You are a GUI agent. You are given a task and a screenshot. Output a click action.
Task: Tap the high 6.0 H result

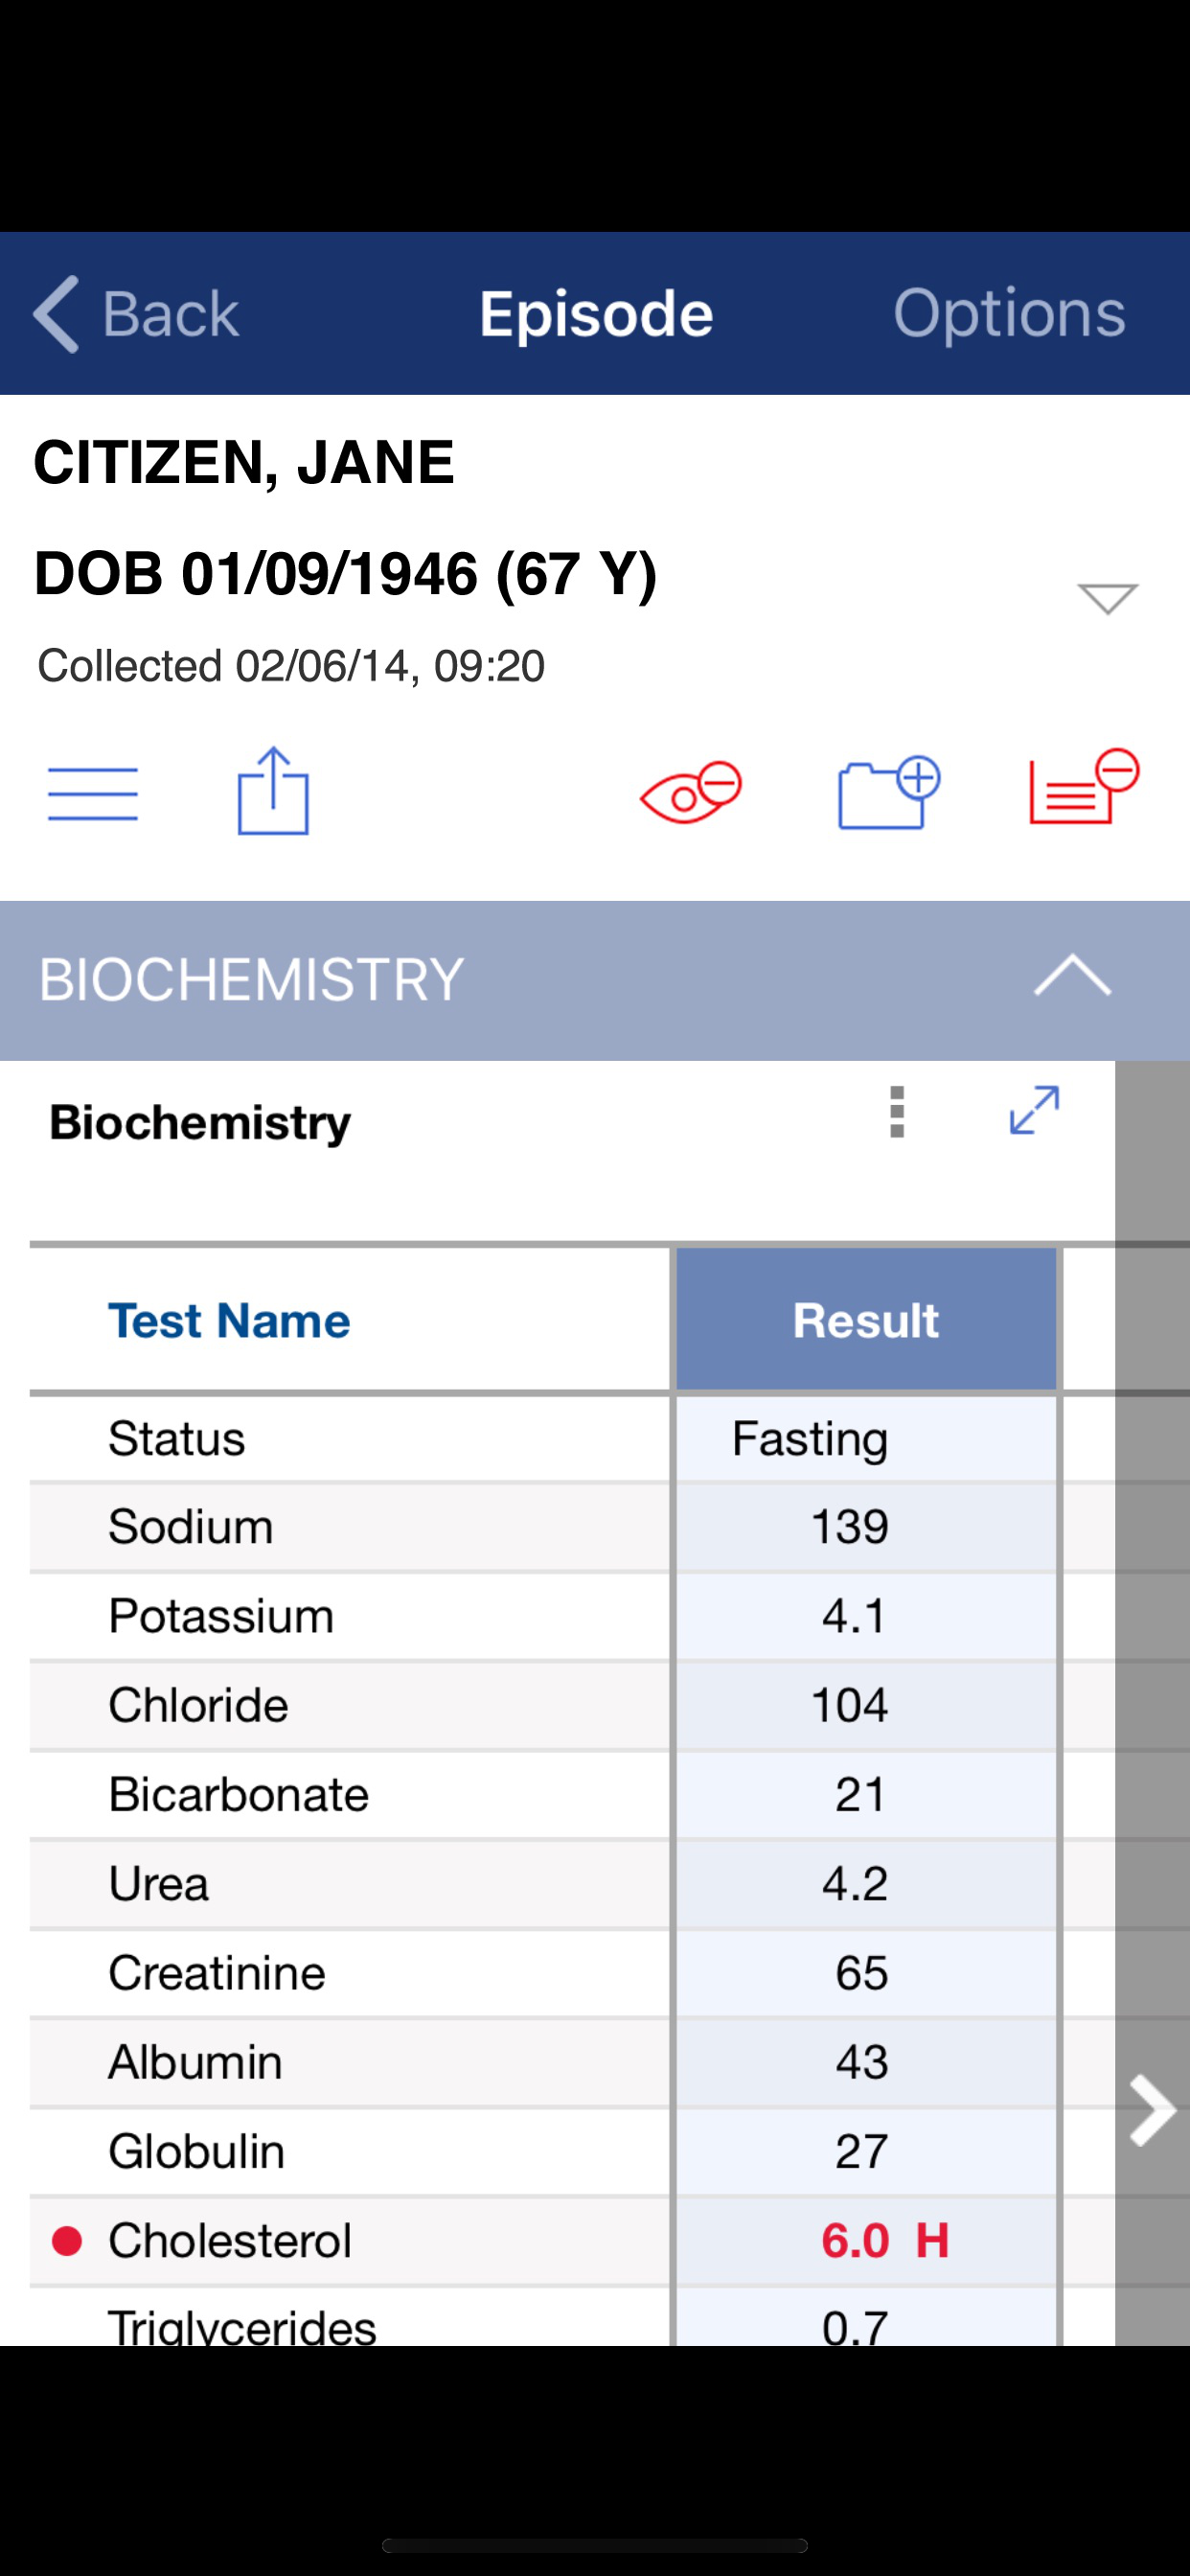(885, 2241)
